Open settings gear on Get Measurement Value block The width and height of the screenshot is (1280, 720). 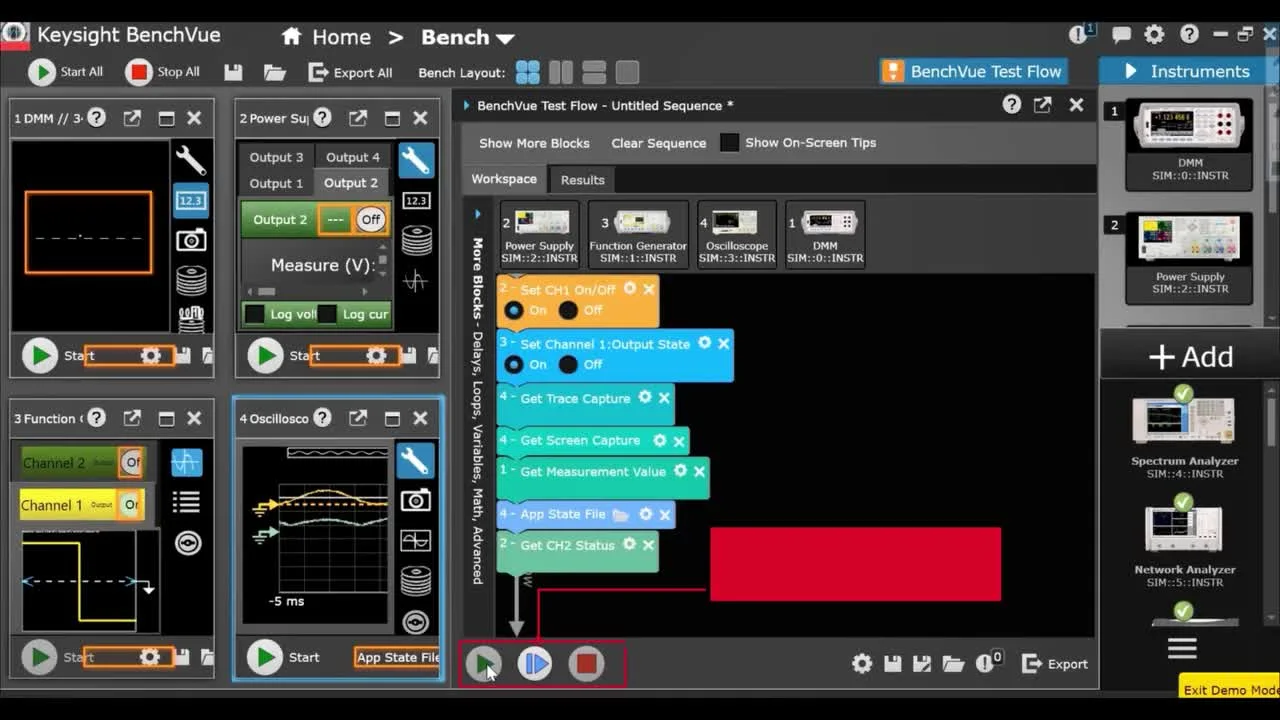pyautogui.click(x=680, y=471)
